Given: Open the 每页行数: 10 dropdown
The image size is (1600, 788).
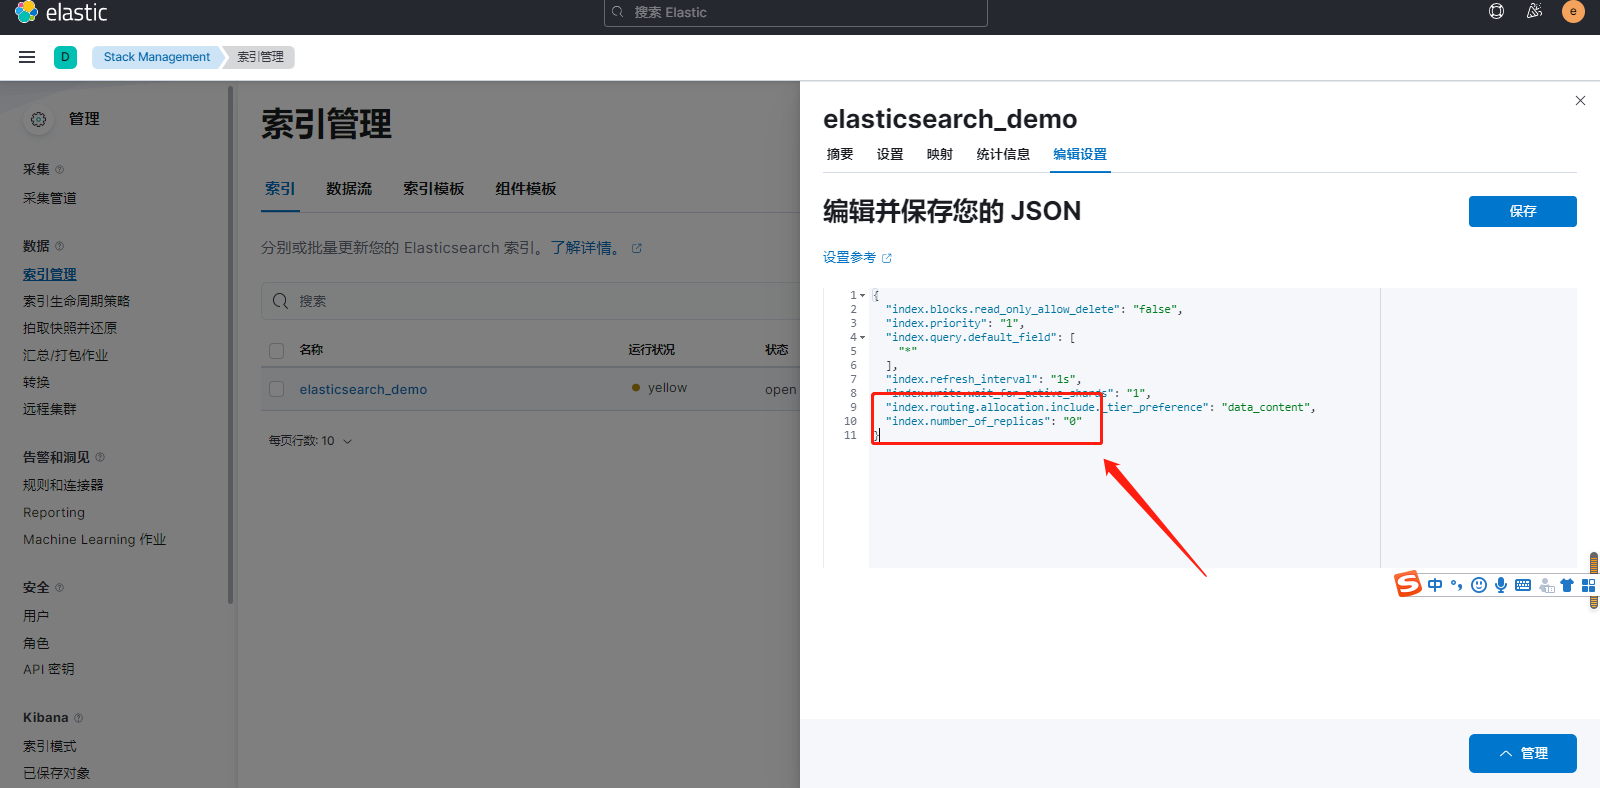Looking at the screenshot, I should click(310, 441).
